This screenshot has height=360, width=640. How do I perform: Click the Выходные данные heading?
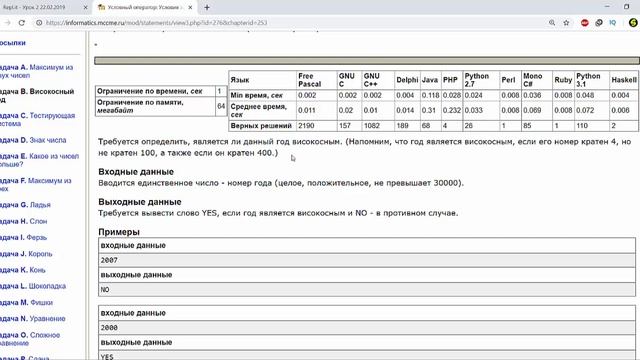(x=140, y=202)
